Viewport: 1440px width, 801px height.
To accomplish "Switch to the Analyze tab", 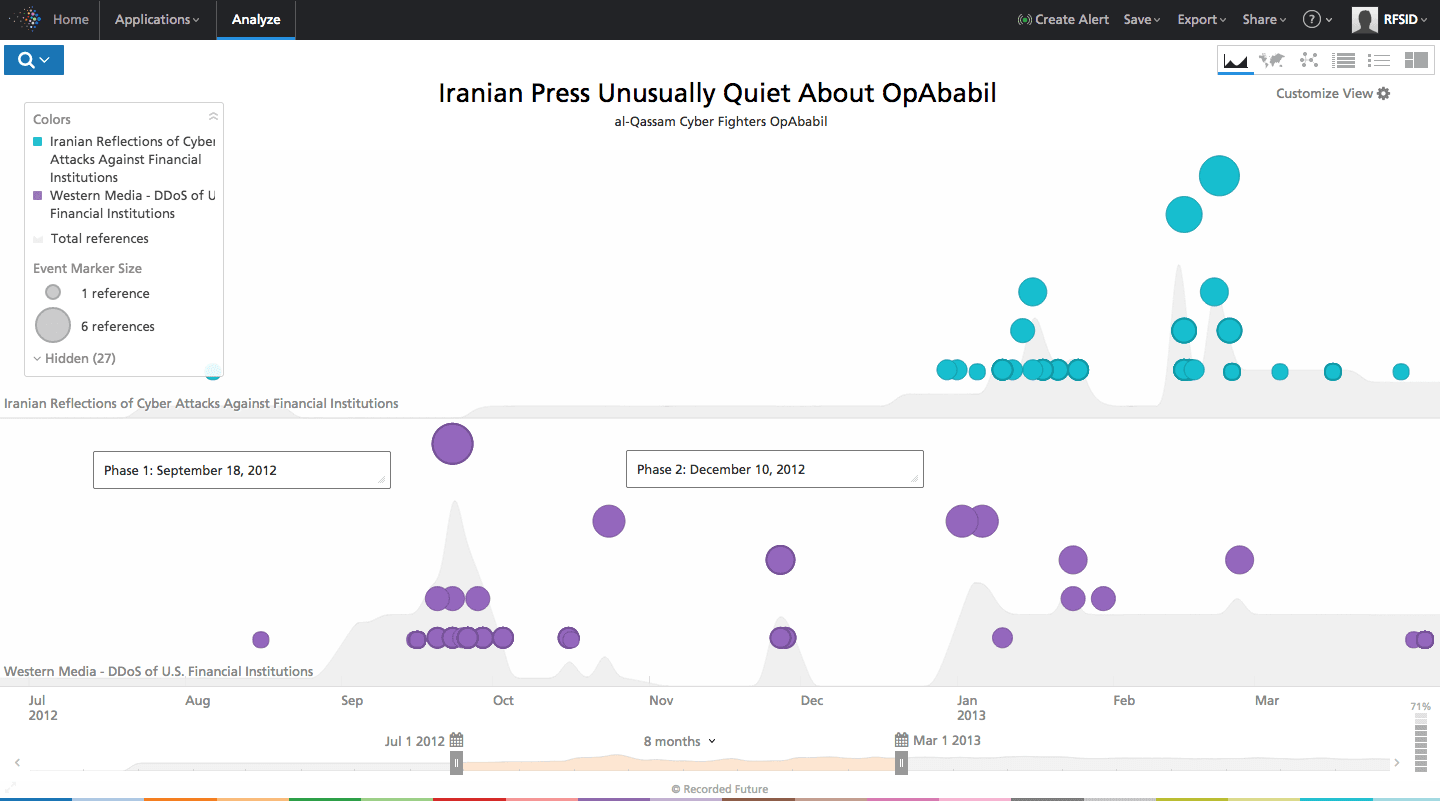I will [x=256, y=19].
